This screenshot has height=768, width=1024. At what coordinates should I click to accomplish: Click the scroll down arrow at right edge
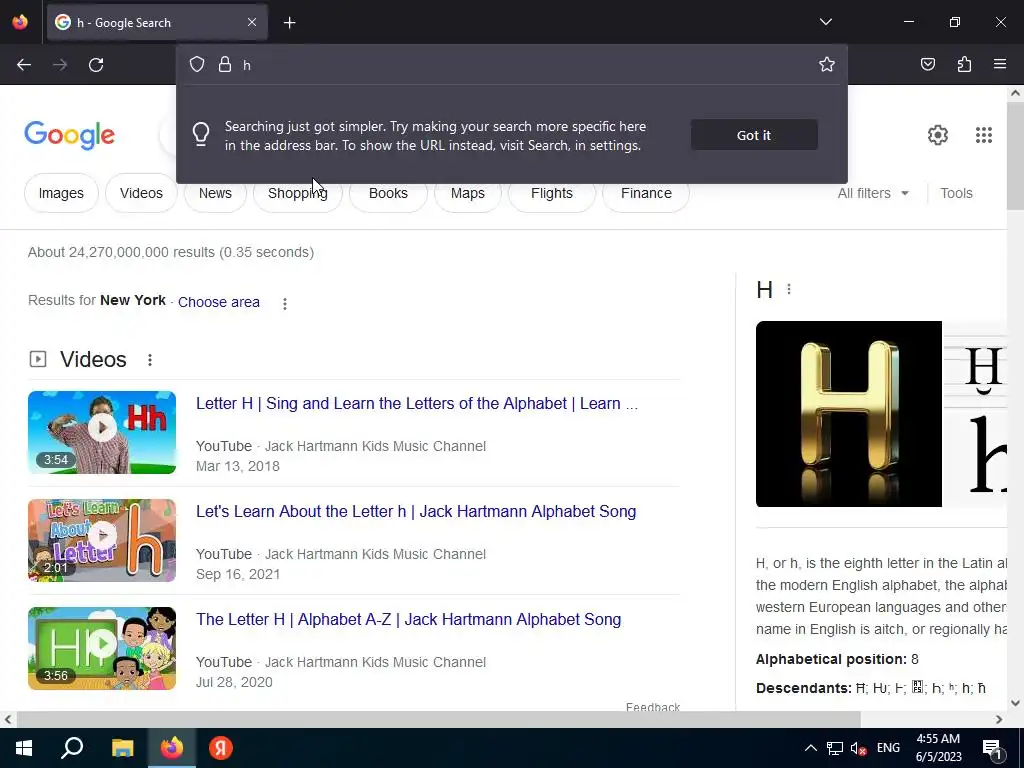point(1015,703)
